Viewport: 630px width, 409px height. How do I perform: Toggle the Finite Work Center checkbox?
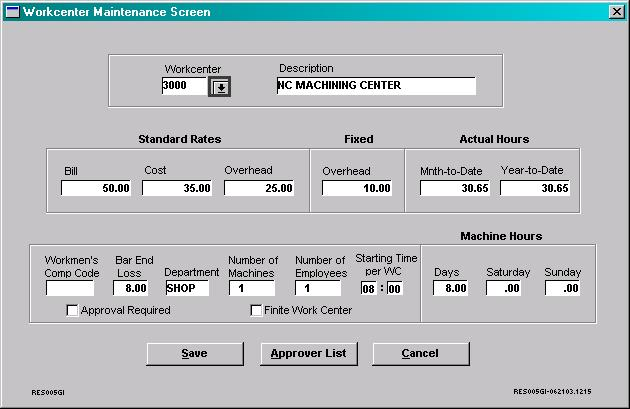(x=256, y=311)
